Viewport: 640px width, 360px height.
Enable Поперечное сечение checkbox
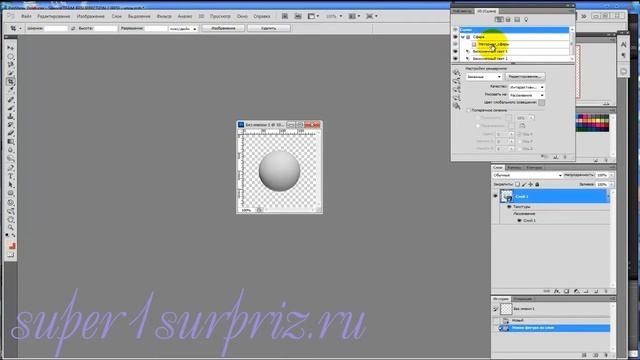tap(469, 110)
